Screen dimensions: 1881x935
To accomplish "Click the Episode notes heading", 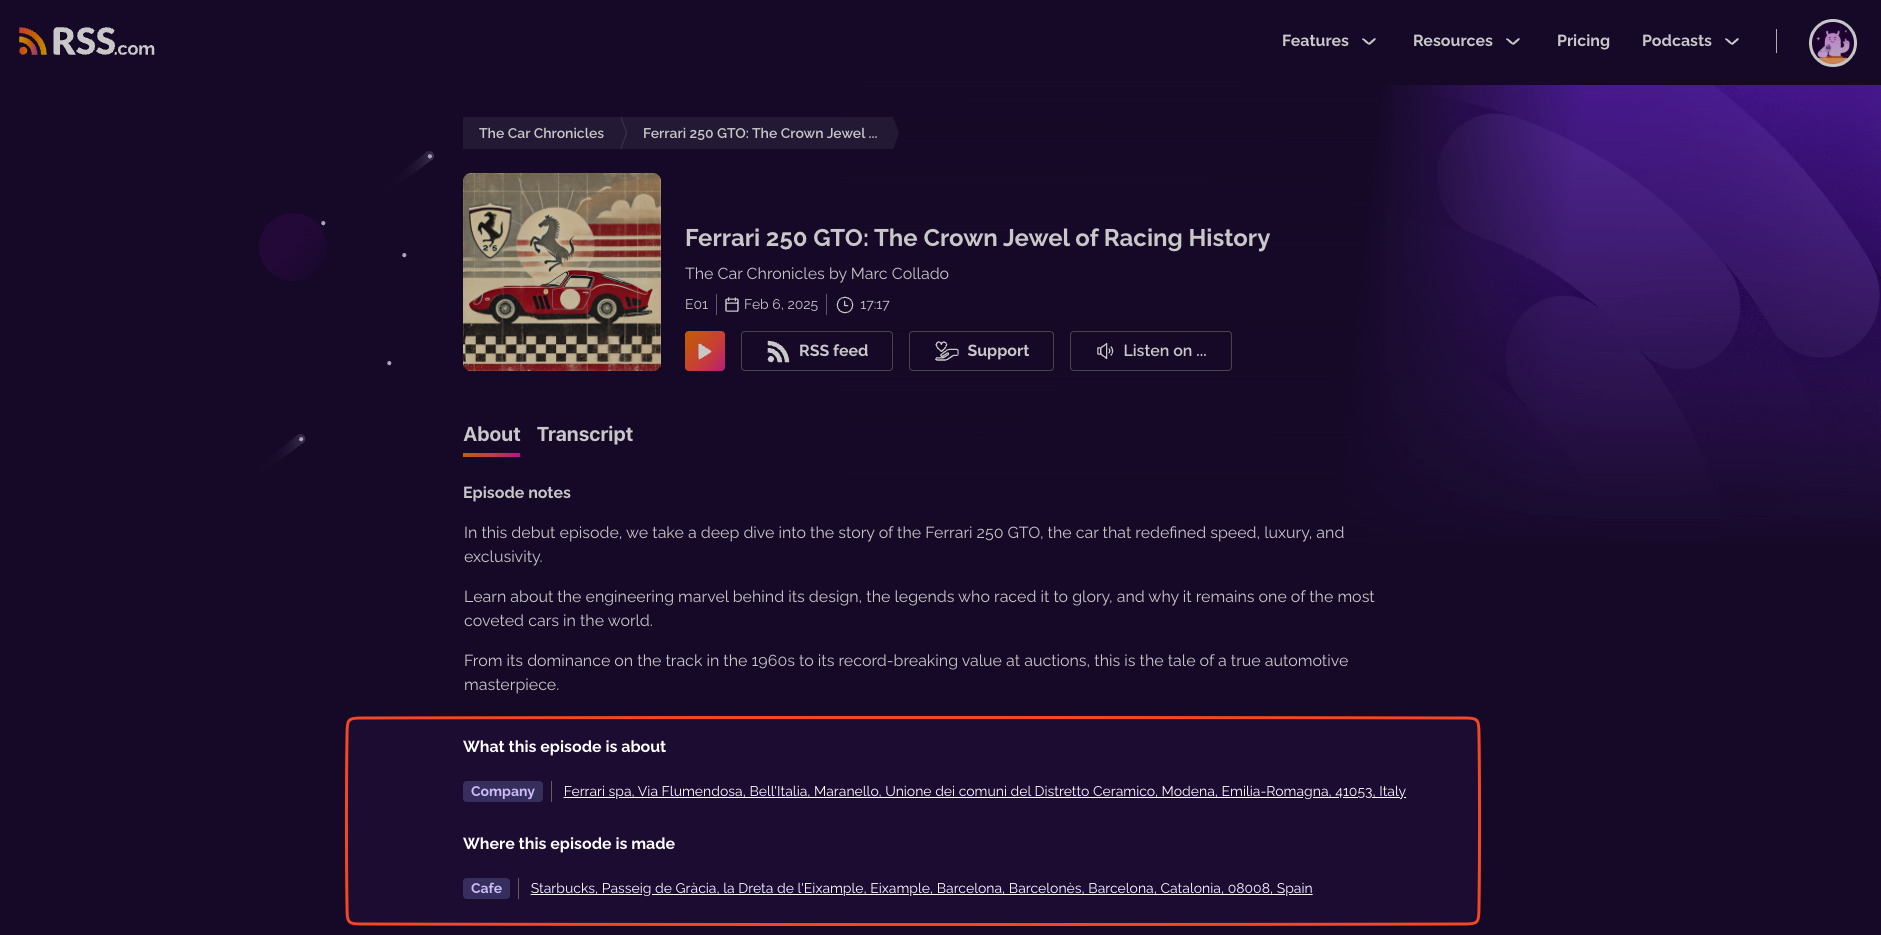I will (x=517, y=493).
